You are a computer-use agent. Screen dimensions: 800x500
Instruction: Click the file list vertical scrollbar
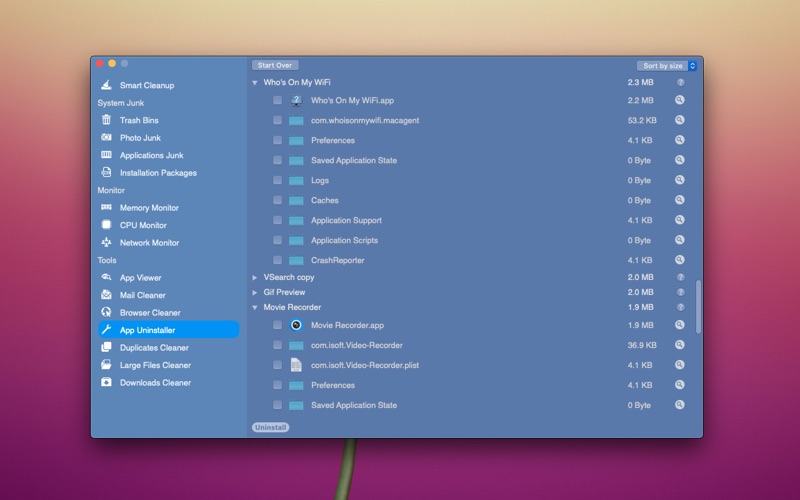click(698, 307)
